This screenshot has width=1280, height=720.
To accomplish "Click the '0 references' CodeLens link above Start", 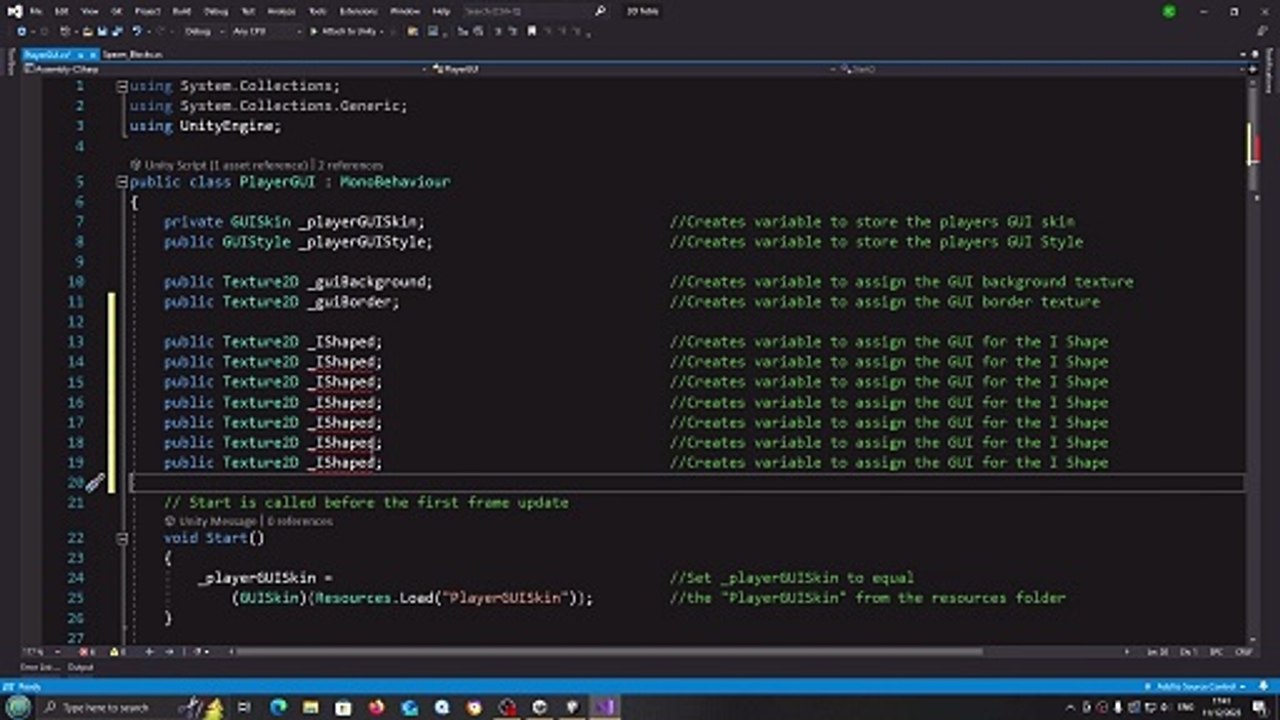I will (300, 521).
